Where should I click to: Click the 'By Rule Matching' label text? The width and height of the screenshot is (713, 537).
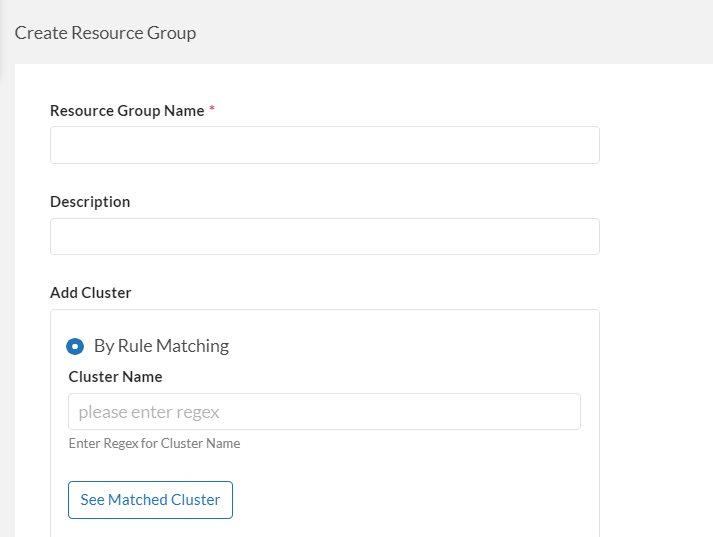click(x=161, y=346)
